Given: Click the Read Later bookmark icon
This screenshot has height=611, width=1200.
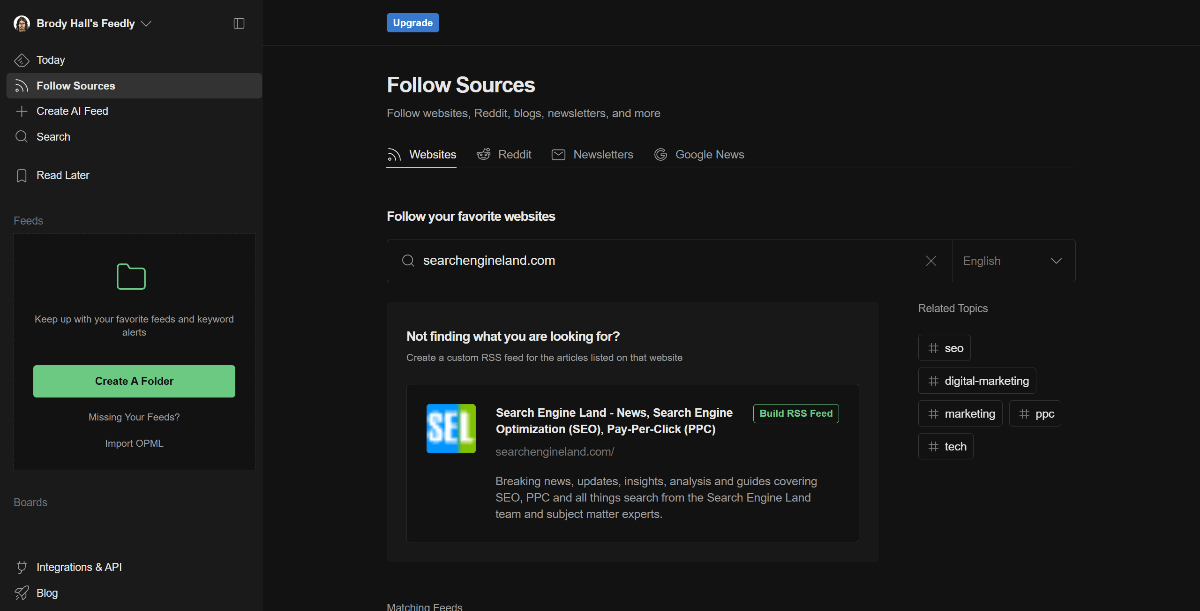Looking at the screenshot, I should (22, 175).
